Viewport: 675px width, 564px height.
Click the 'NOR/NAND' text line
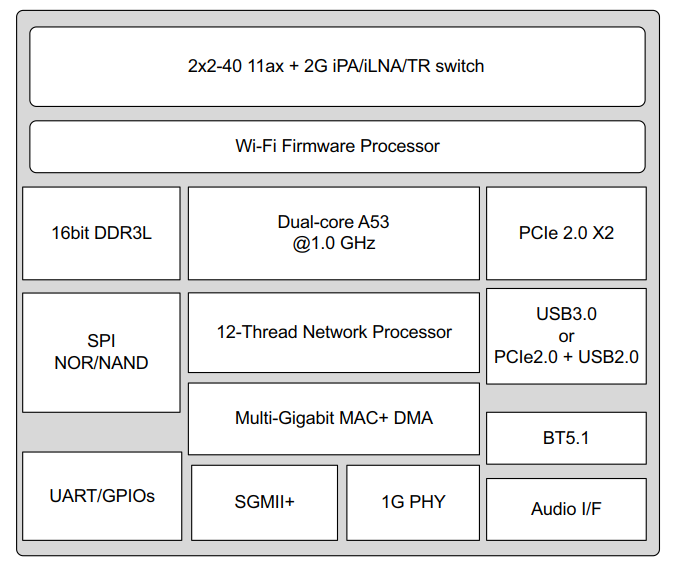click(x=101, y=363)
